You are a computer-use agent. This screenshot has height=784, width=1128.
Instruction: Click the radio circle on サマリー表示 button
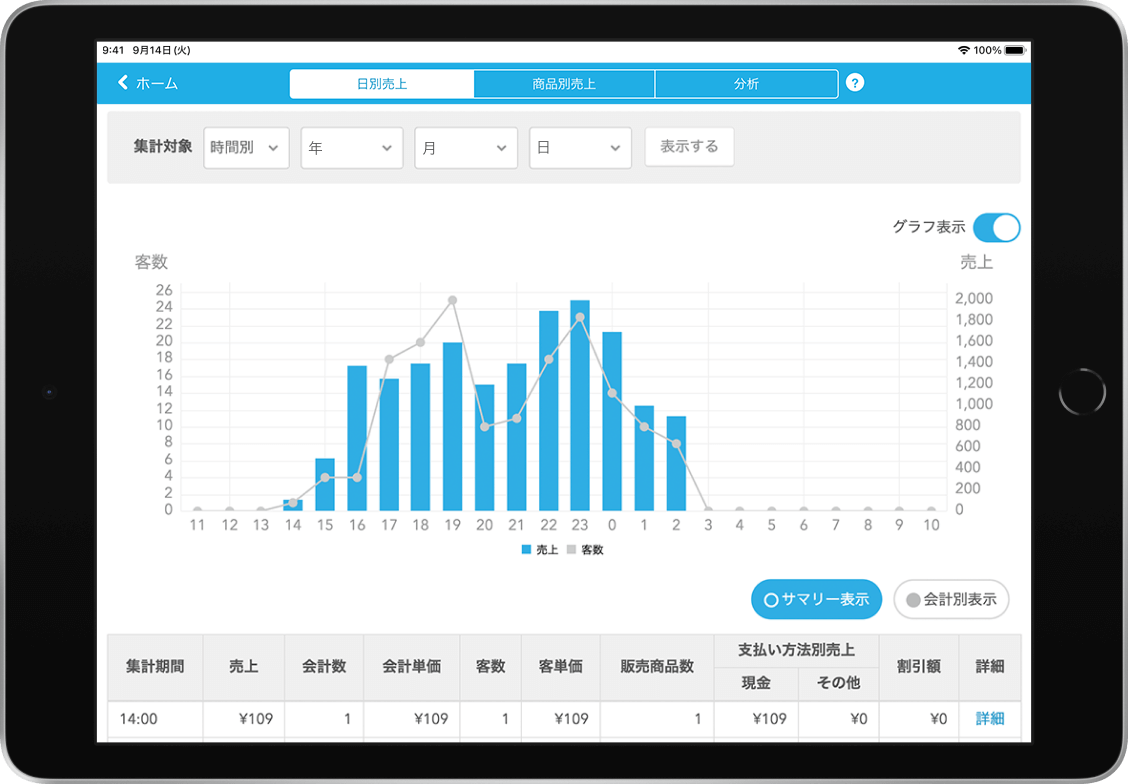(770, 599)
